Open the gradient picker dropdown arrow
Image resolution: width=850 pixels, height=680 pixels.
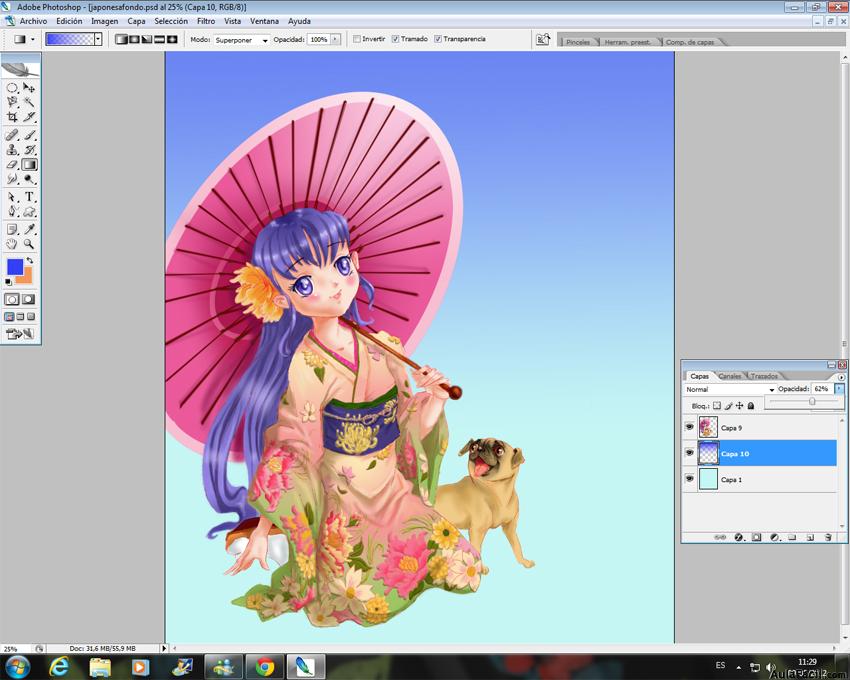pos(98,39)
